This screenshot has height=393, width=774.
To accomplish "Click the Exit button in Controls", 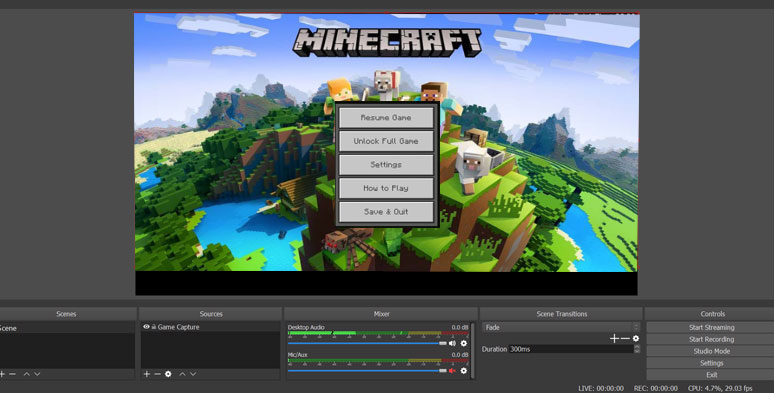I will tap(711, 375).
